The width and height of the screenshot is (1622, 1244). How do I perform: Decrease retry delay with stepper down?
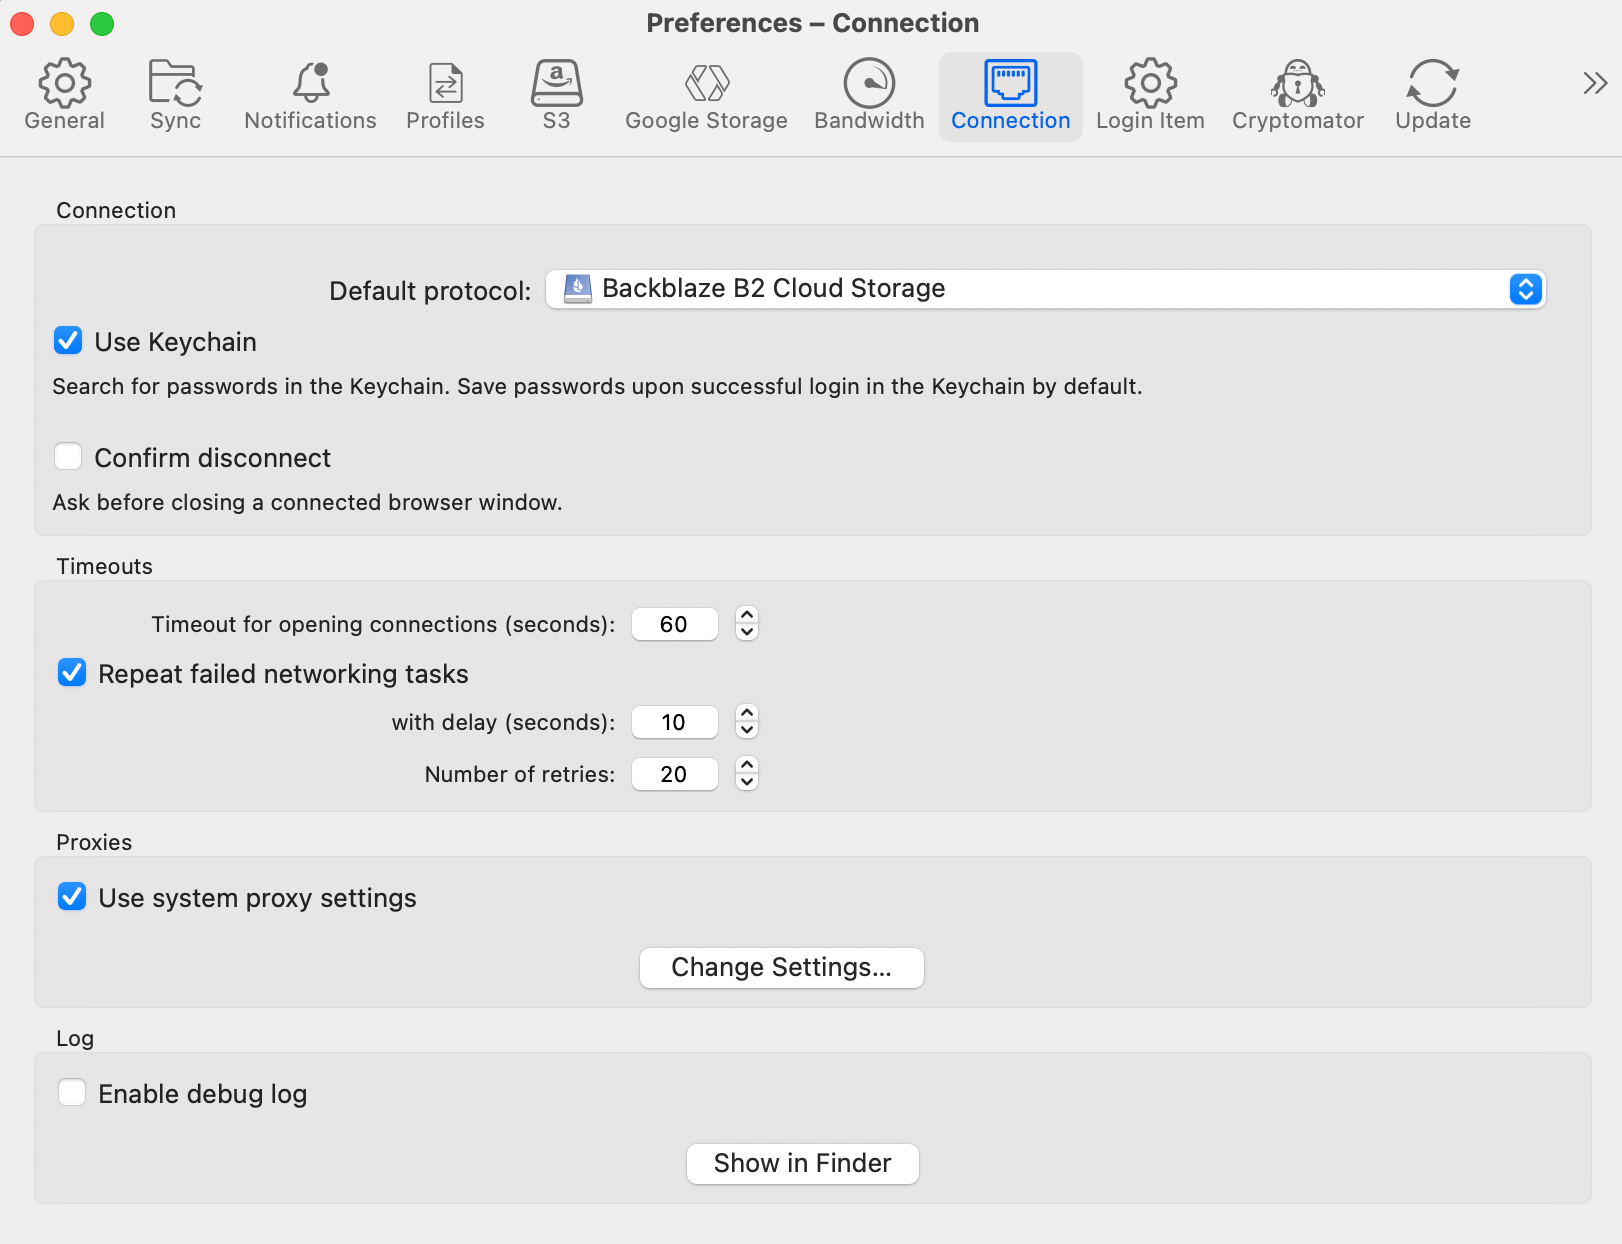click(x=747, y=730)
